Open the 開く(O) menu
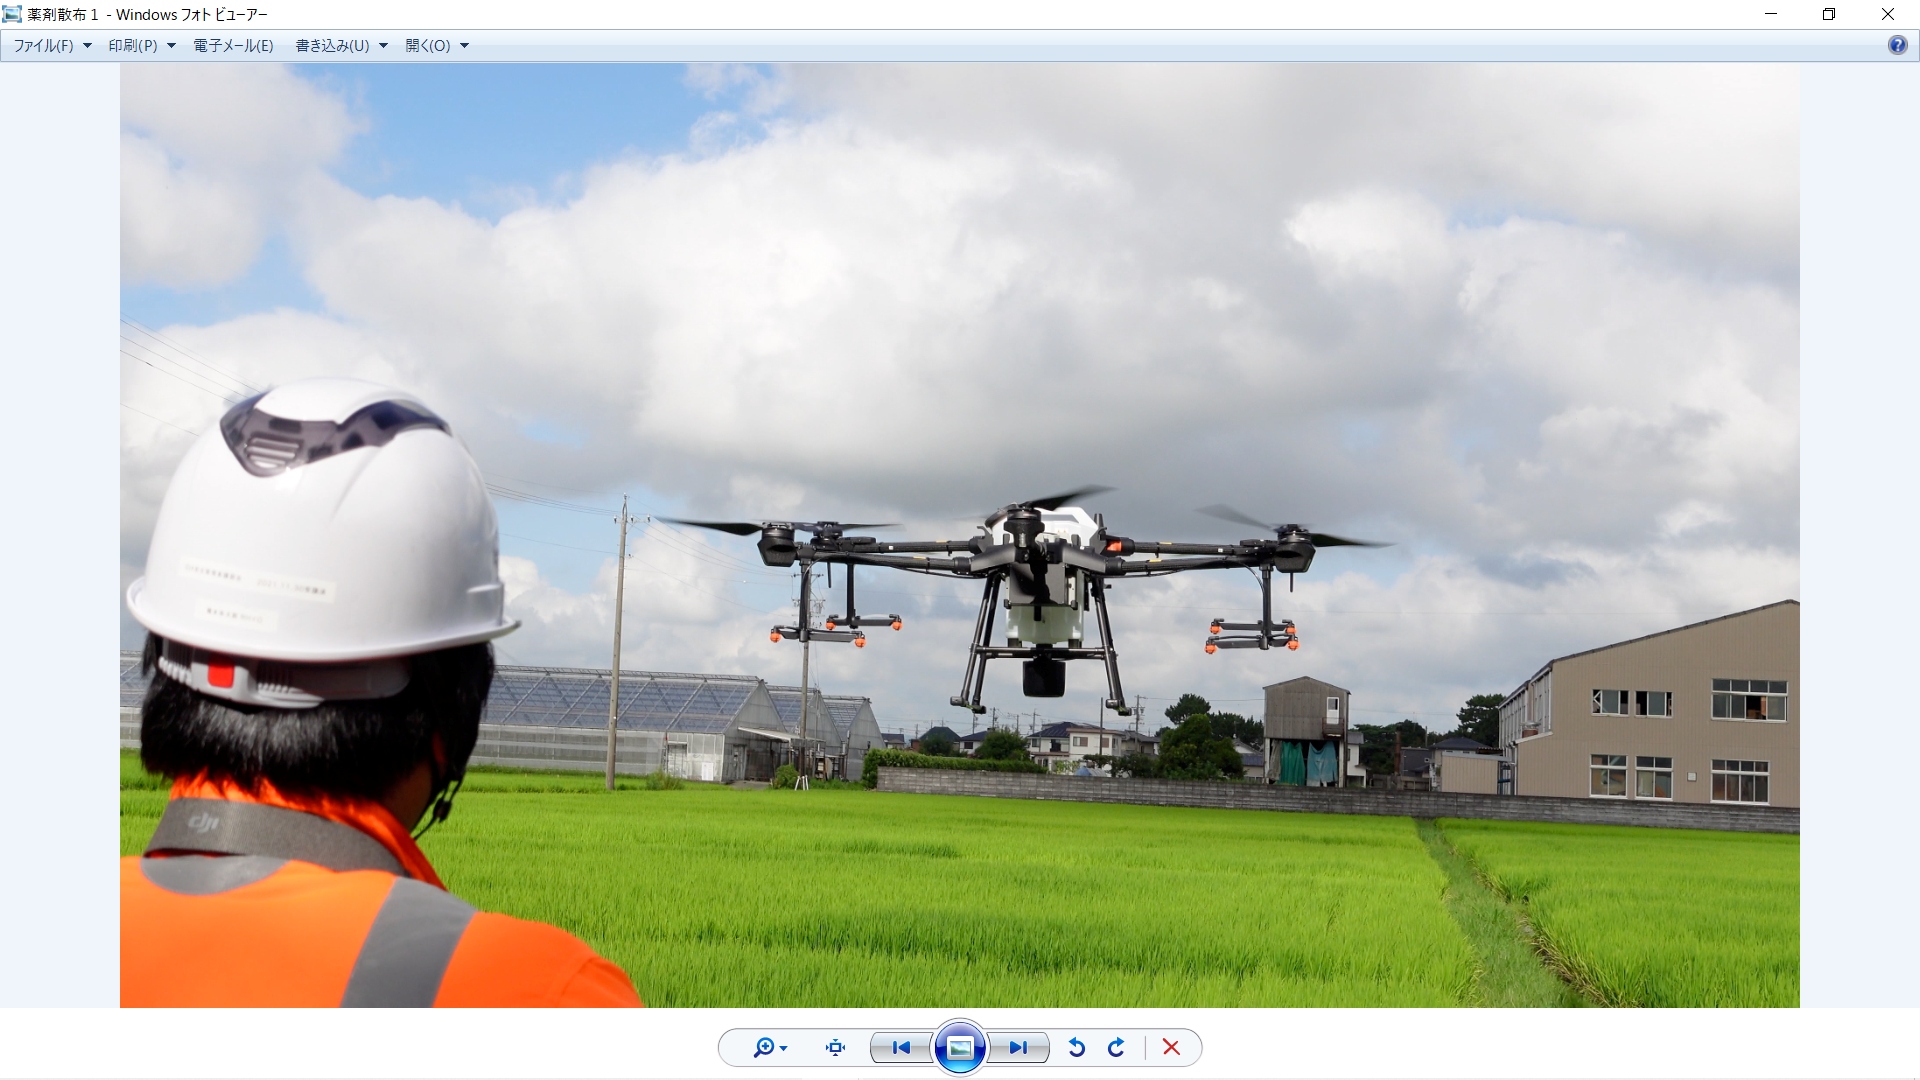Image resolution: width=1920 pixels, height=1080 pixels. (428, 45)
